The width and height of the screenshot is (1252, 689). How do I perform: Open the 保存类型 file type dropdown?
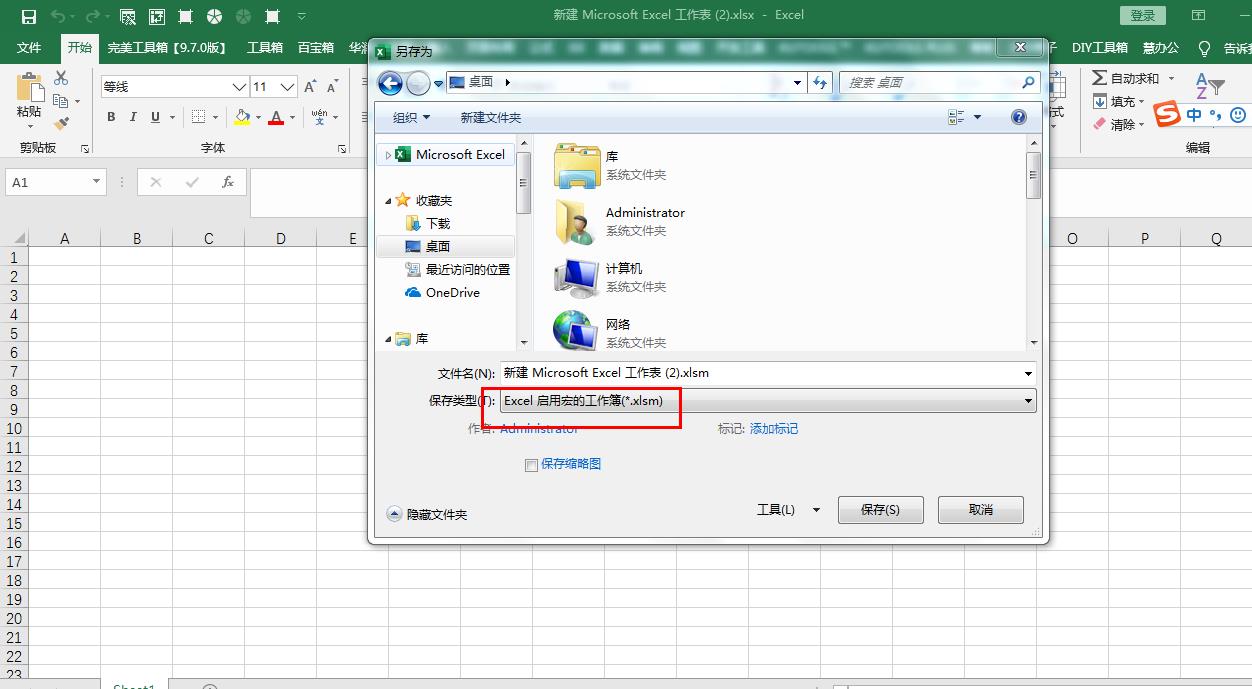coord(767,400)
